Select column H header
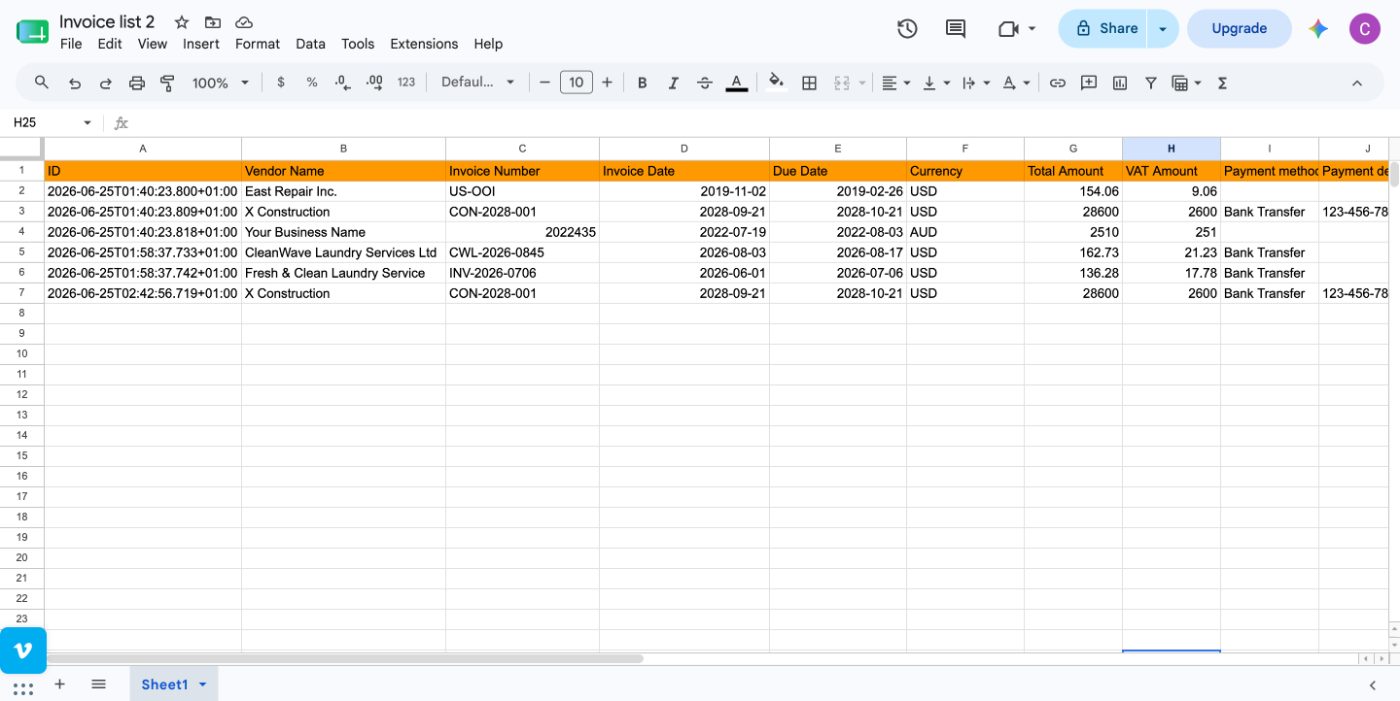The height and width of the screenshot is (701, 1400). click(1171, 148)
